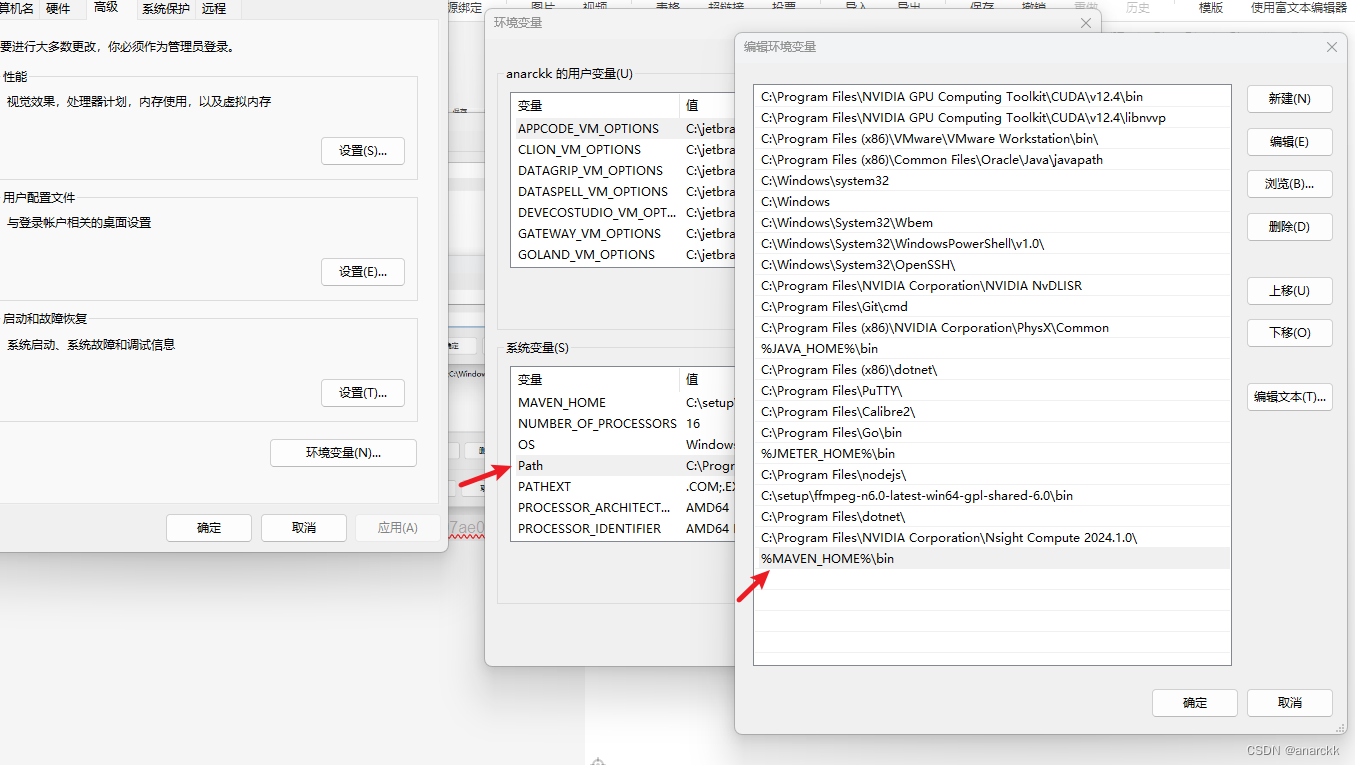Click 新建(N) in the edit variable dialog
This screenshot has width=1355, height=765.
(x=1289, y=99)
